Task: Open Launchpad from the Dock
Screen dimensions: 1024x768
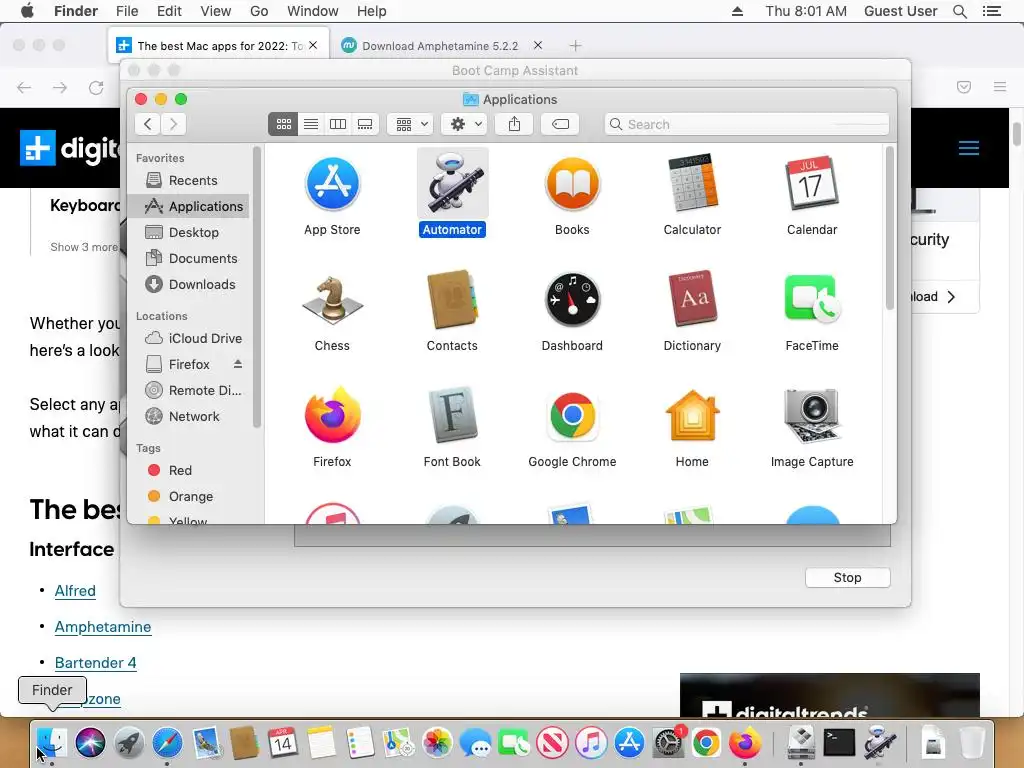Action: point(129,743)
